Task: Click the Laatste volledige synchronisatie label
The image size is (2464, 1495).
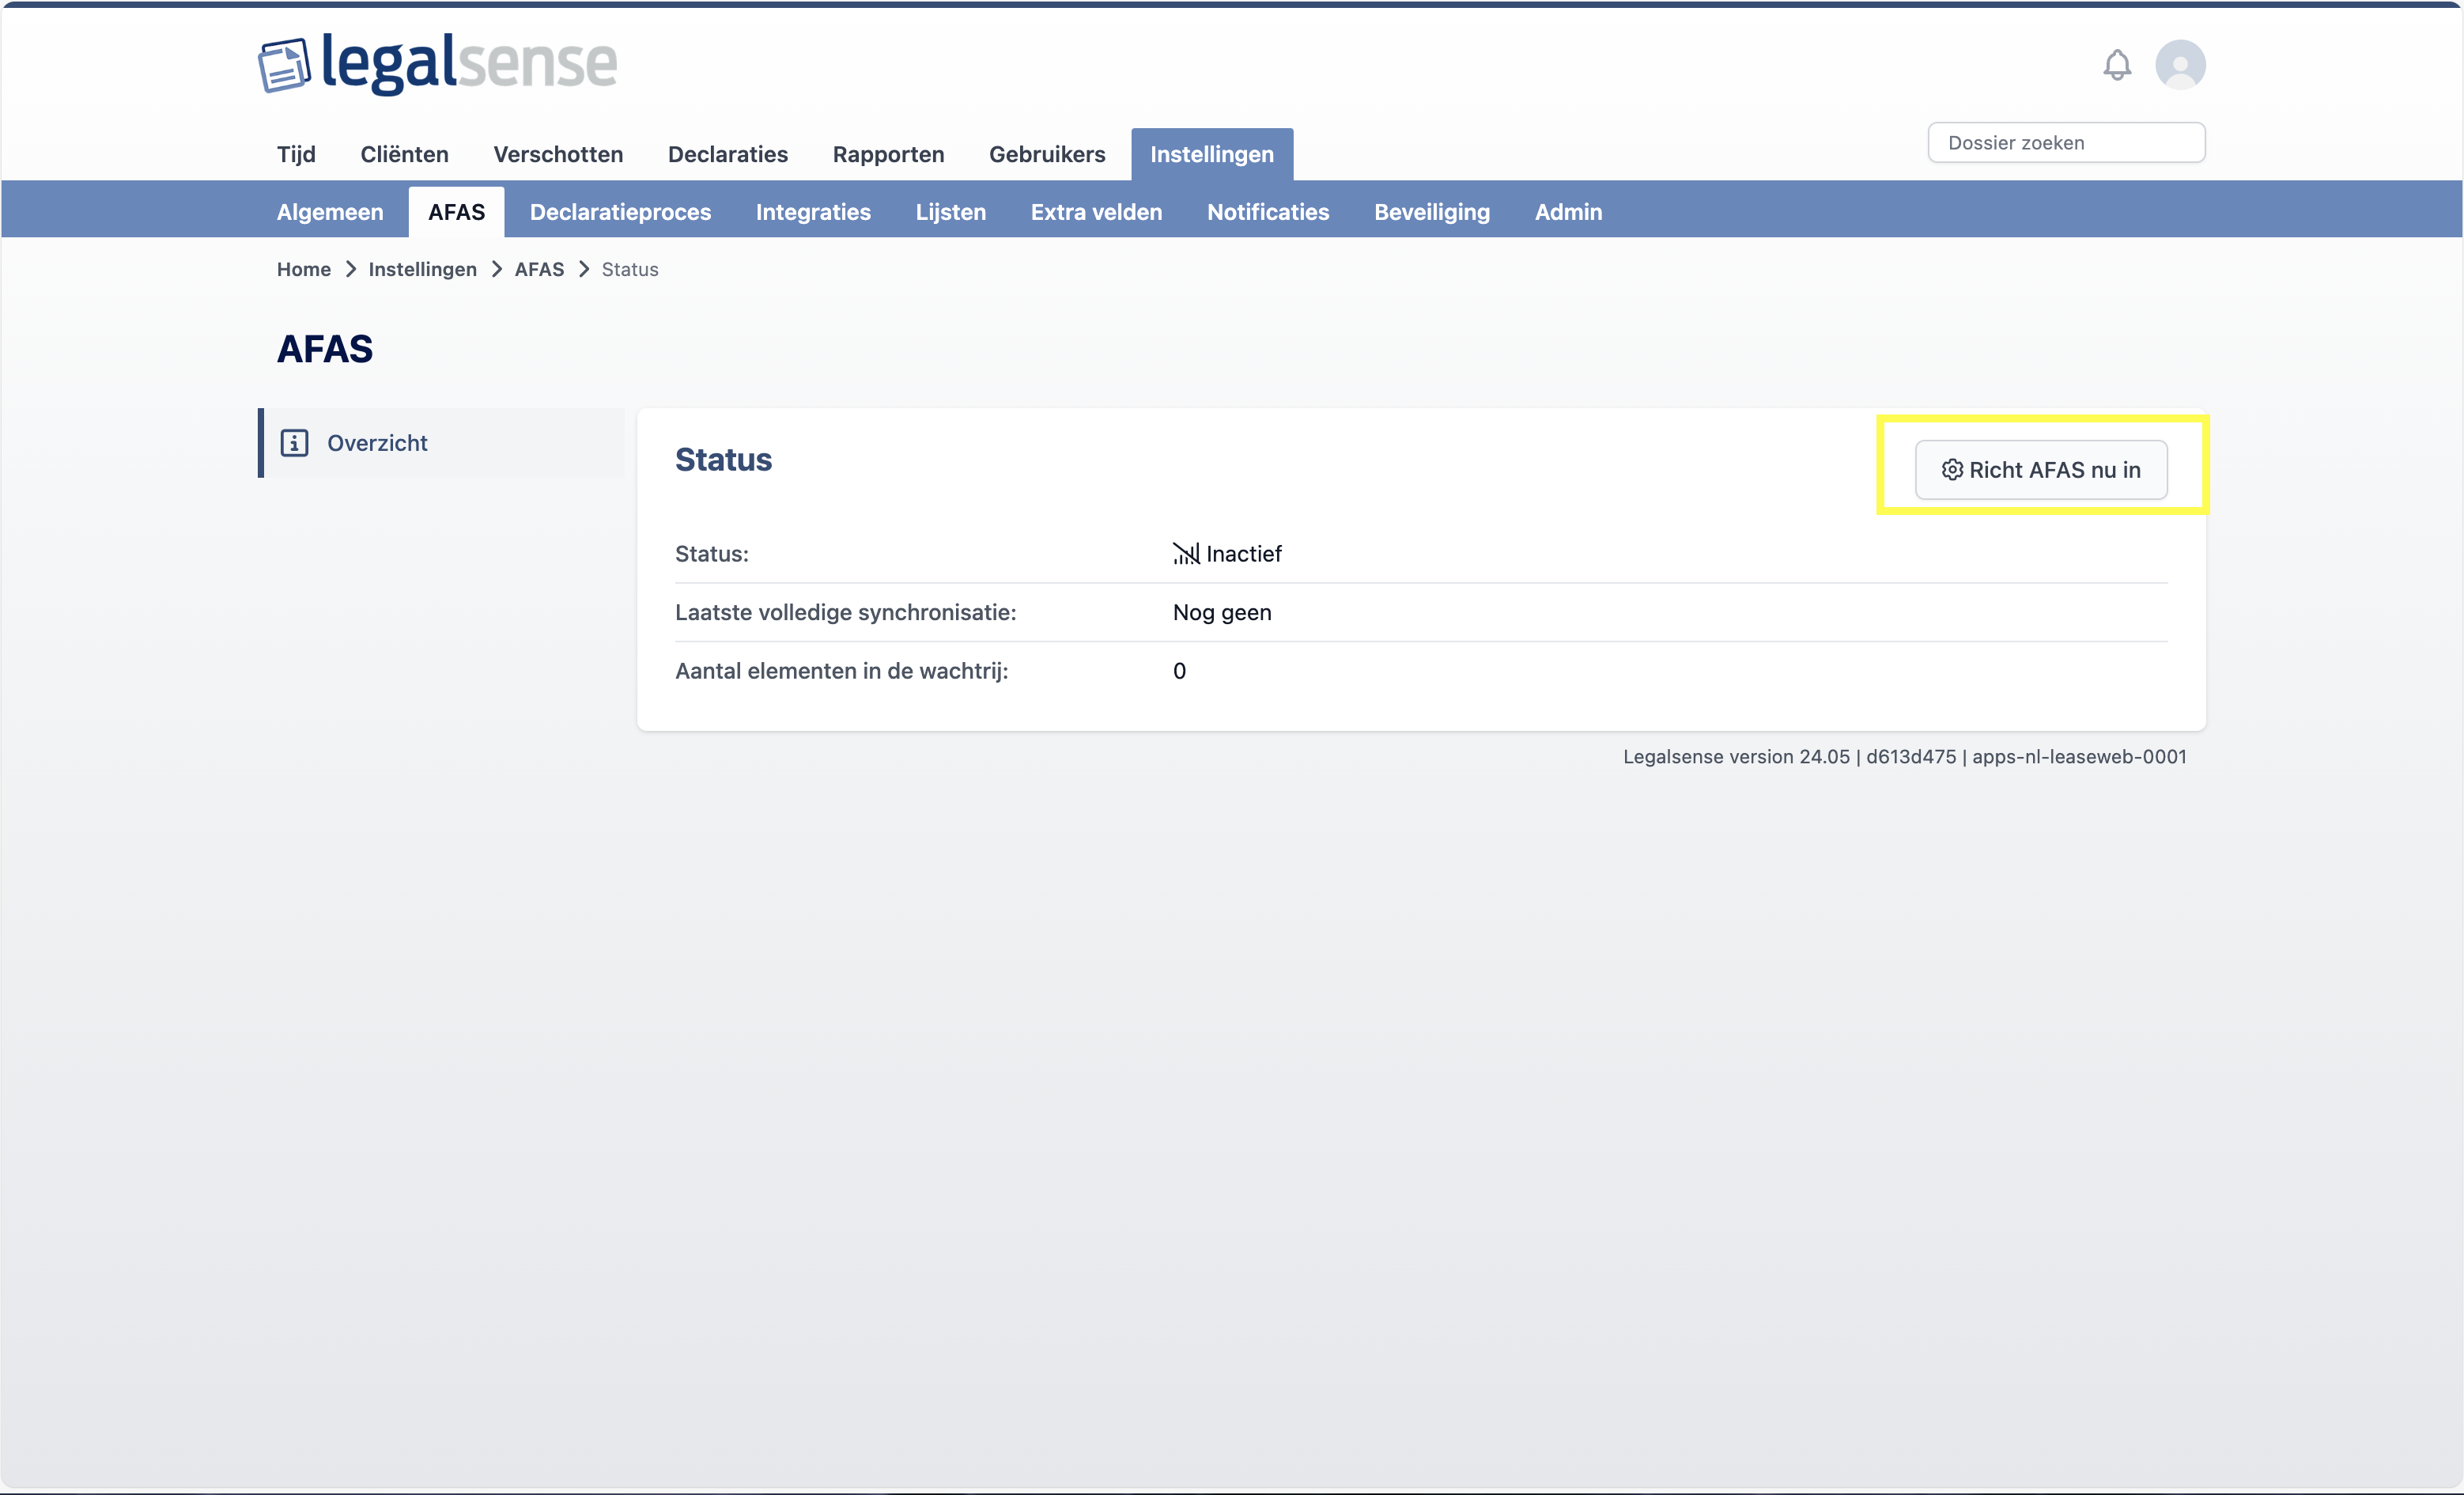Action: (x=845, y=612)
